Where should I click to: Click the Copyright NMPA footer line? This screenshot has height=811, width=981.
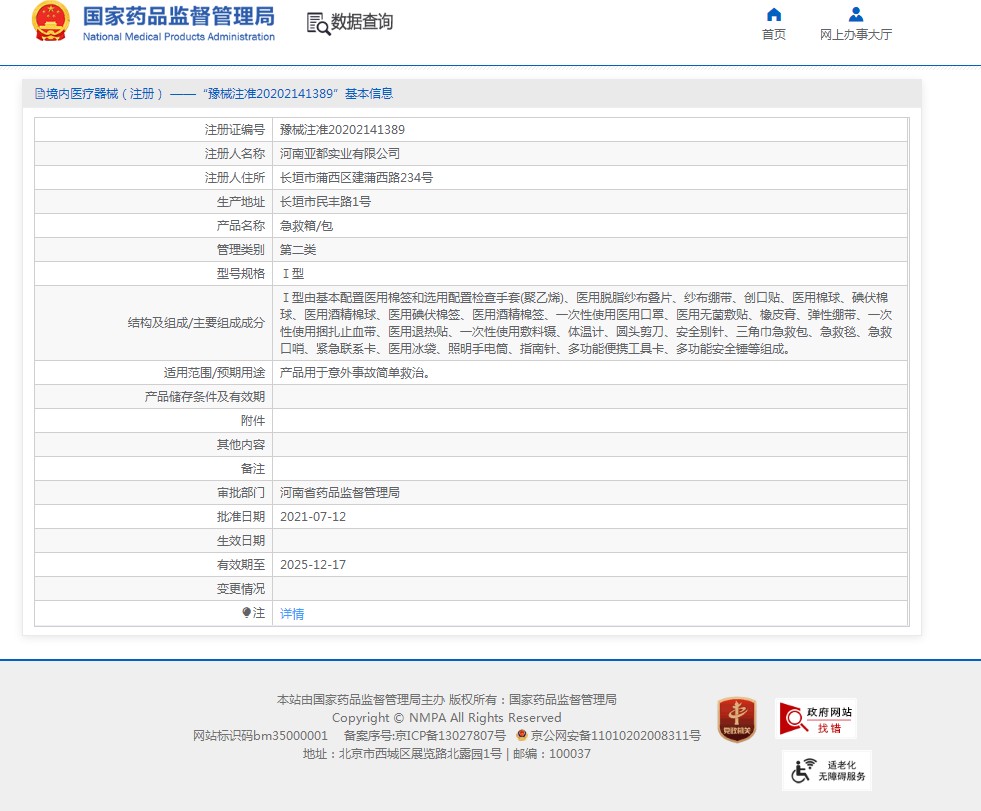click(446, 718)
